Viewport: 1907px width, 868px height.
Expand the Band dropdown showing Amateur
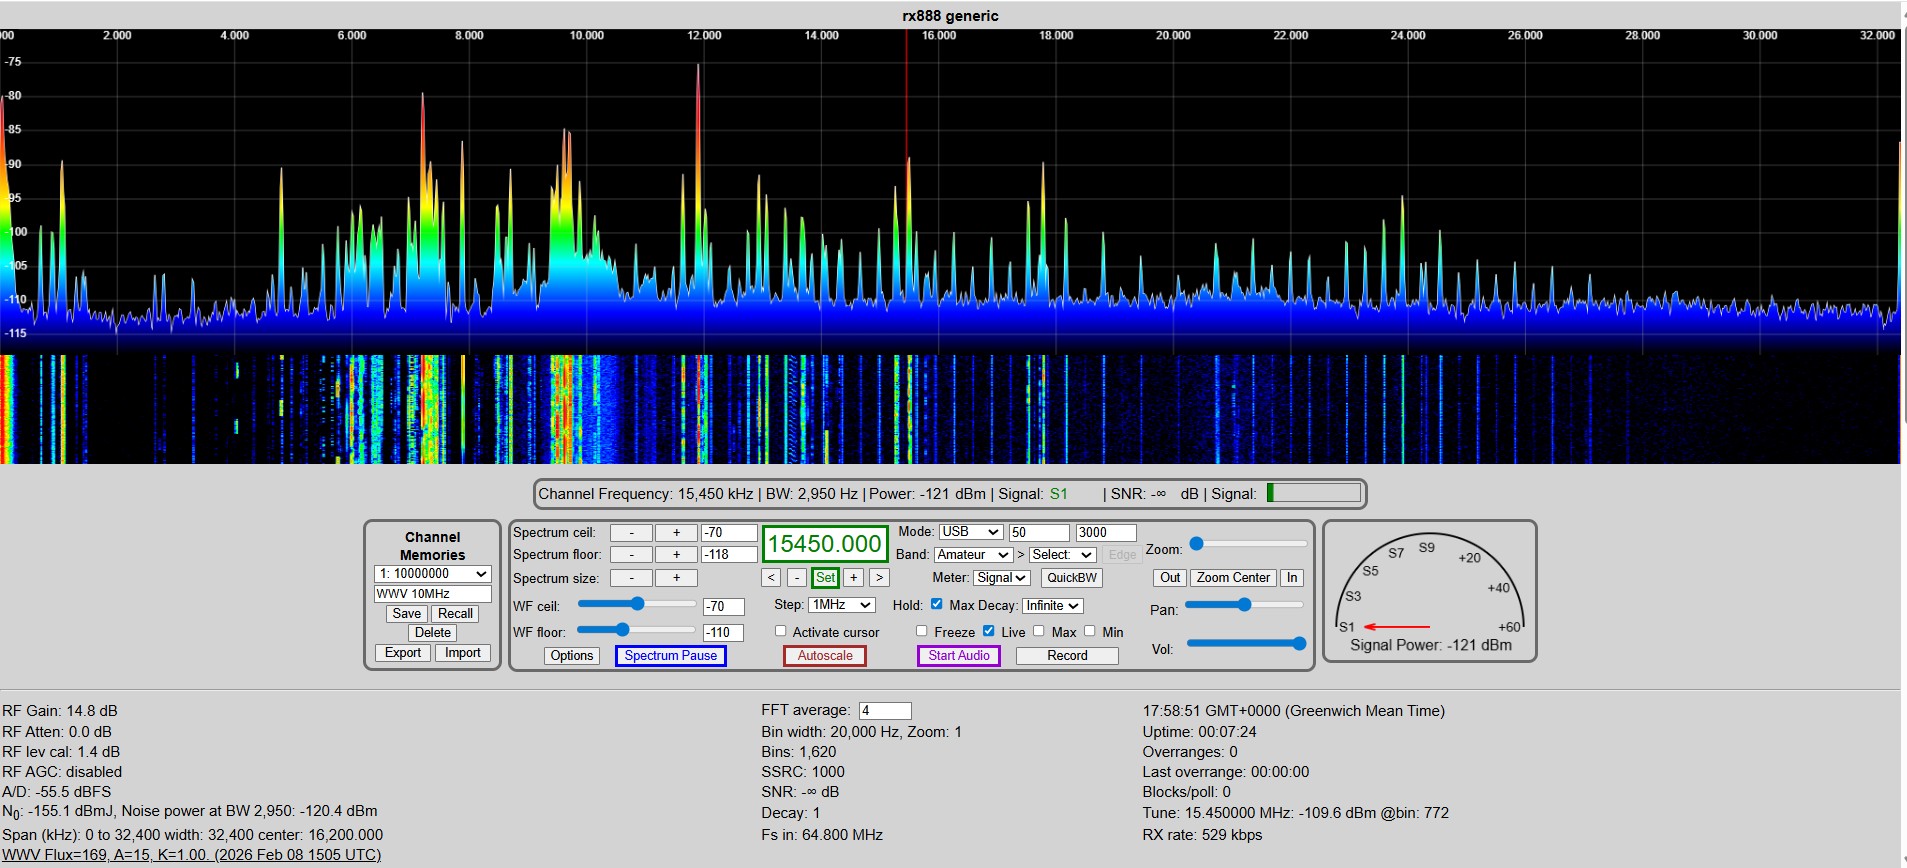(x=973, y=555)
